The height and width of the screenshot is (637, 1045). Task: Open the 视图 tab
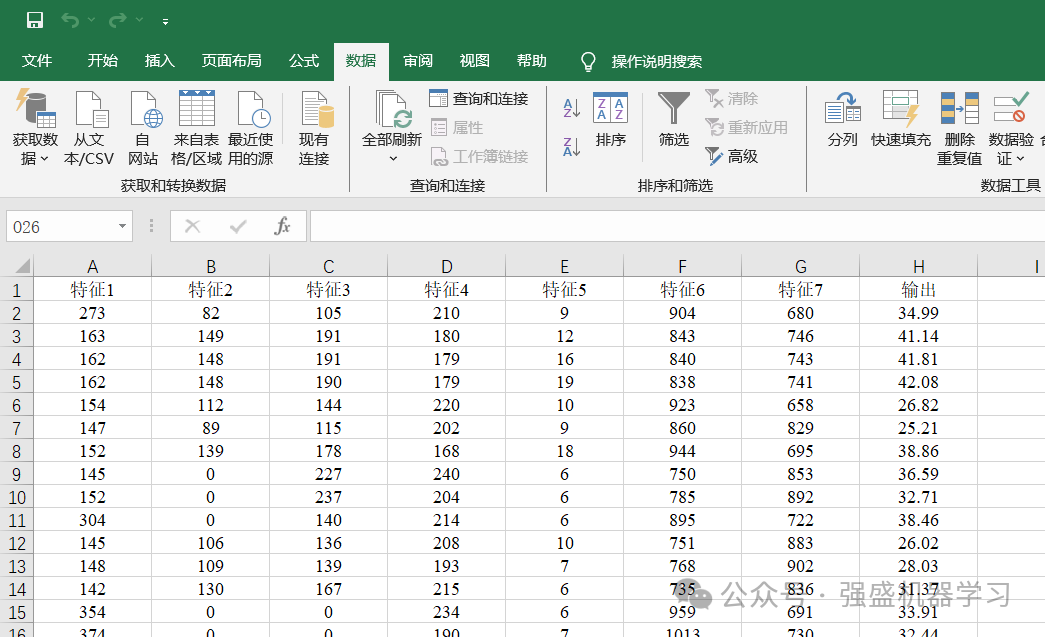(475, 61)
